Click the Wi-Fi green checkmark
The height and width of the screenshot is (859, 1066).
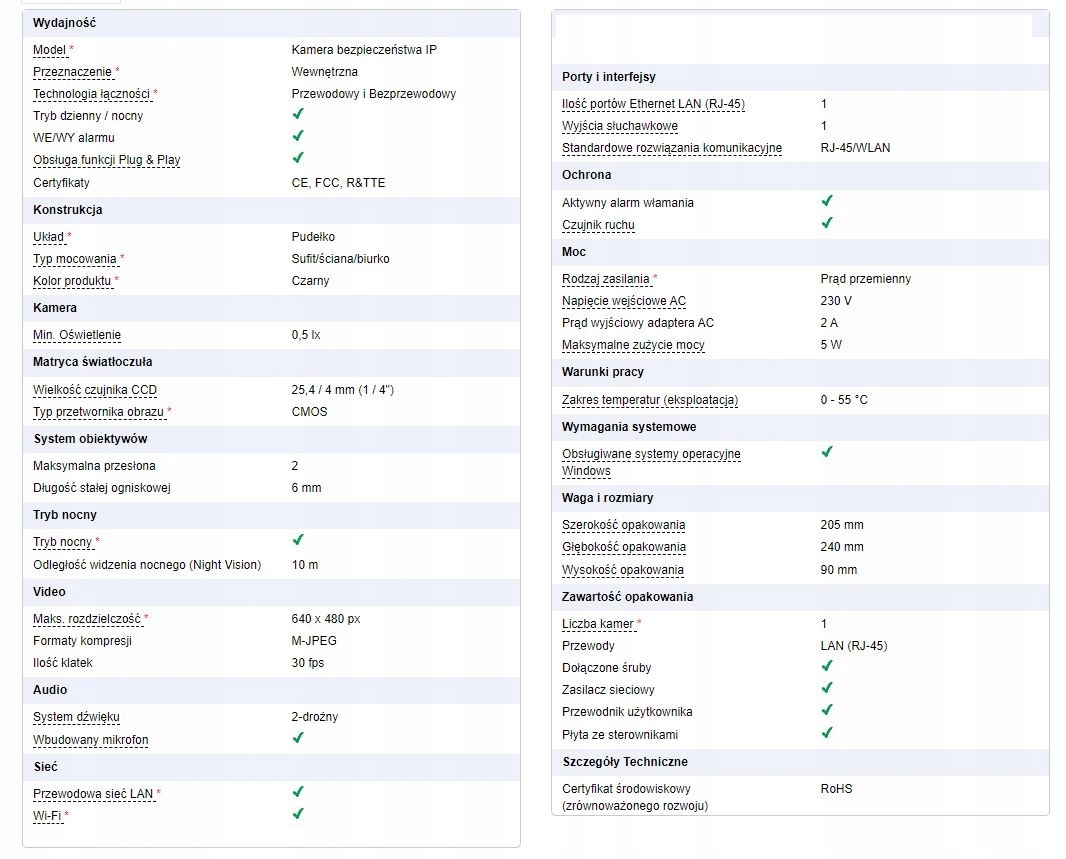(x=297, y=814)
